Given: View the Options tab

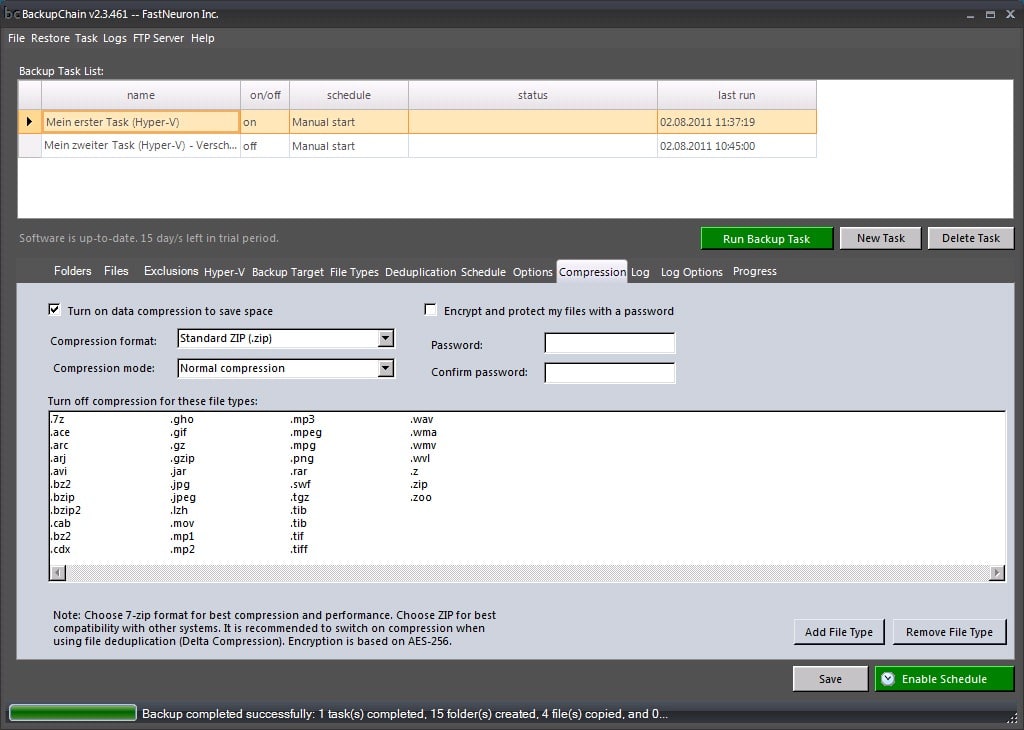Looking at the screenshot, I should tap(533, 272).
